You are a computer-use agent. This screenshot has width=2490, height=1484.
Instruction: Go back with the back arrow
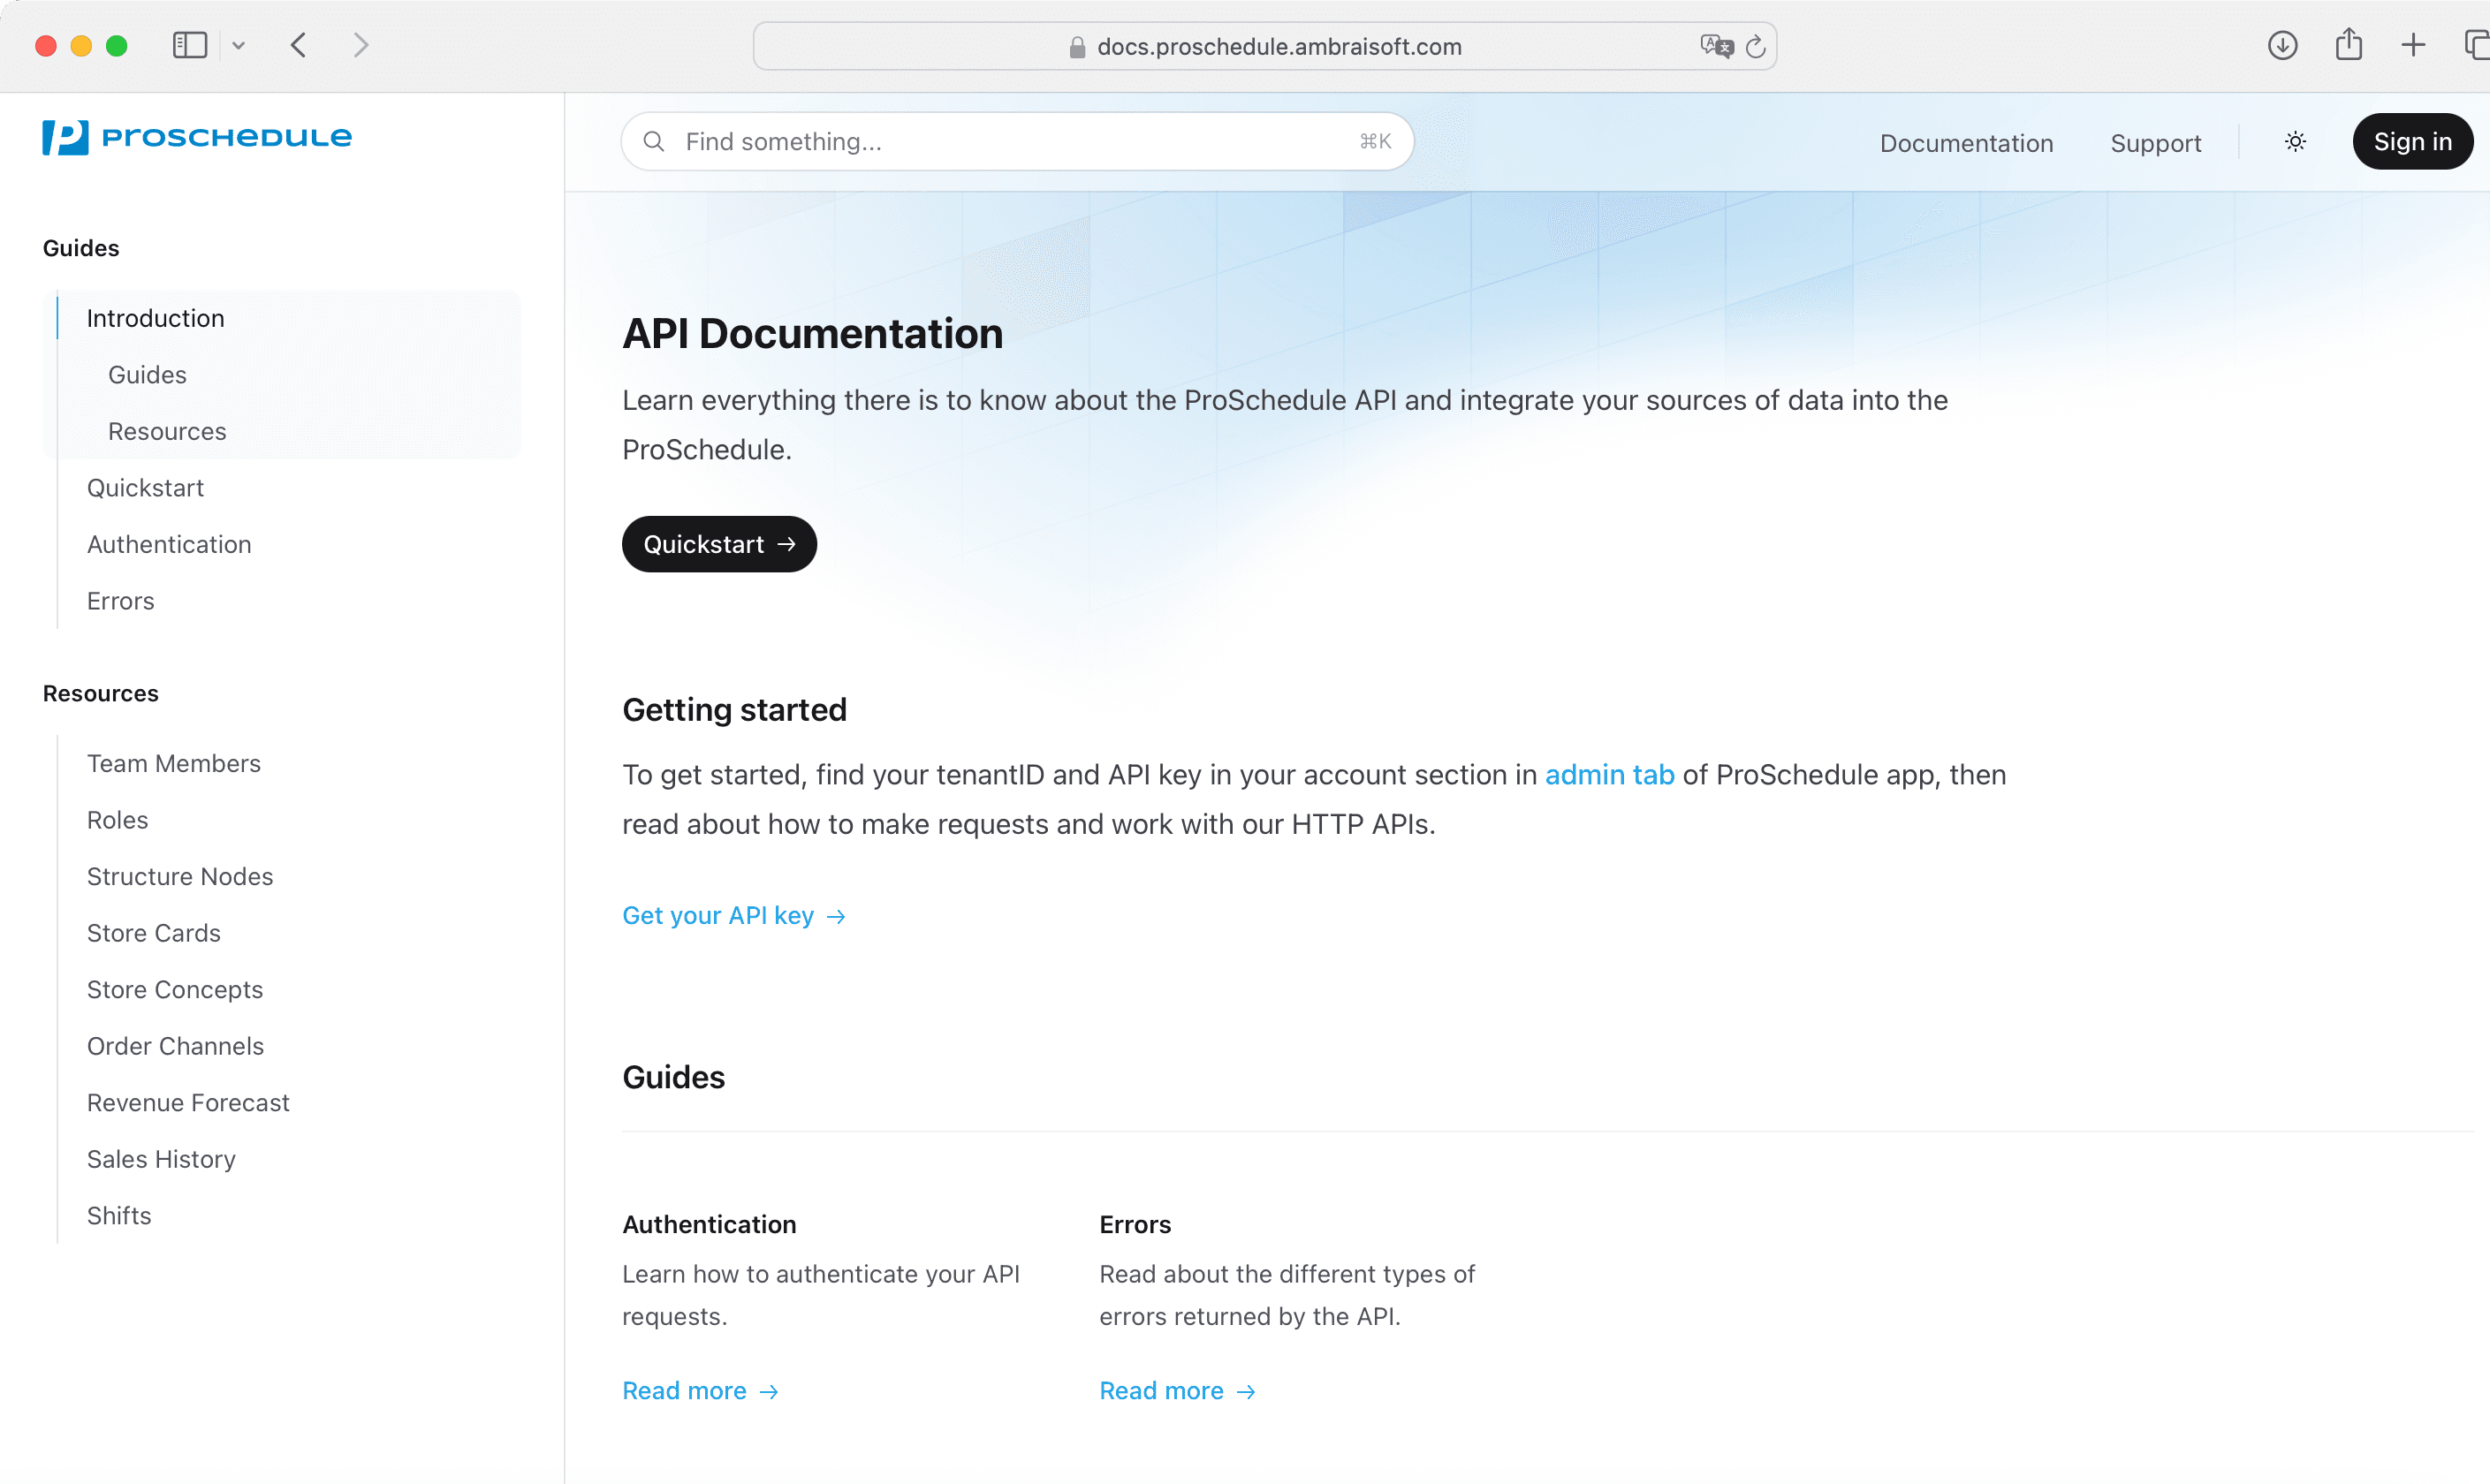click(x=298, y=45)
